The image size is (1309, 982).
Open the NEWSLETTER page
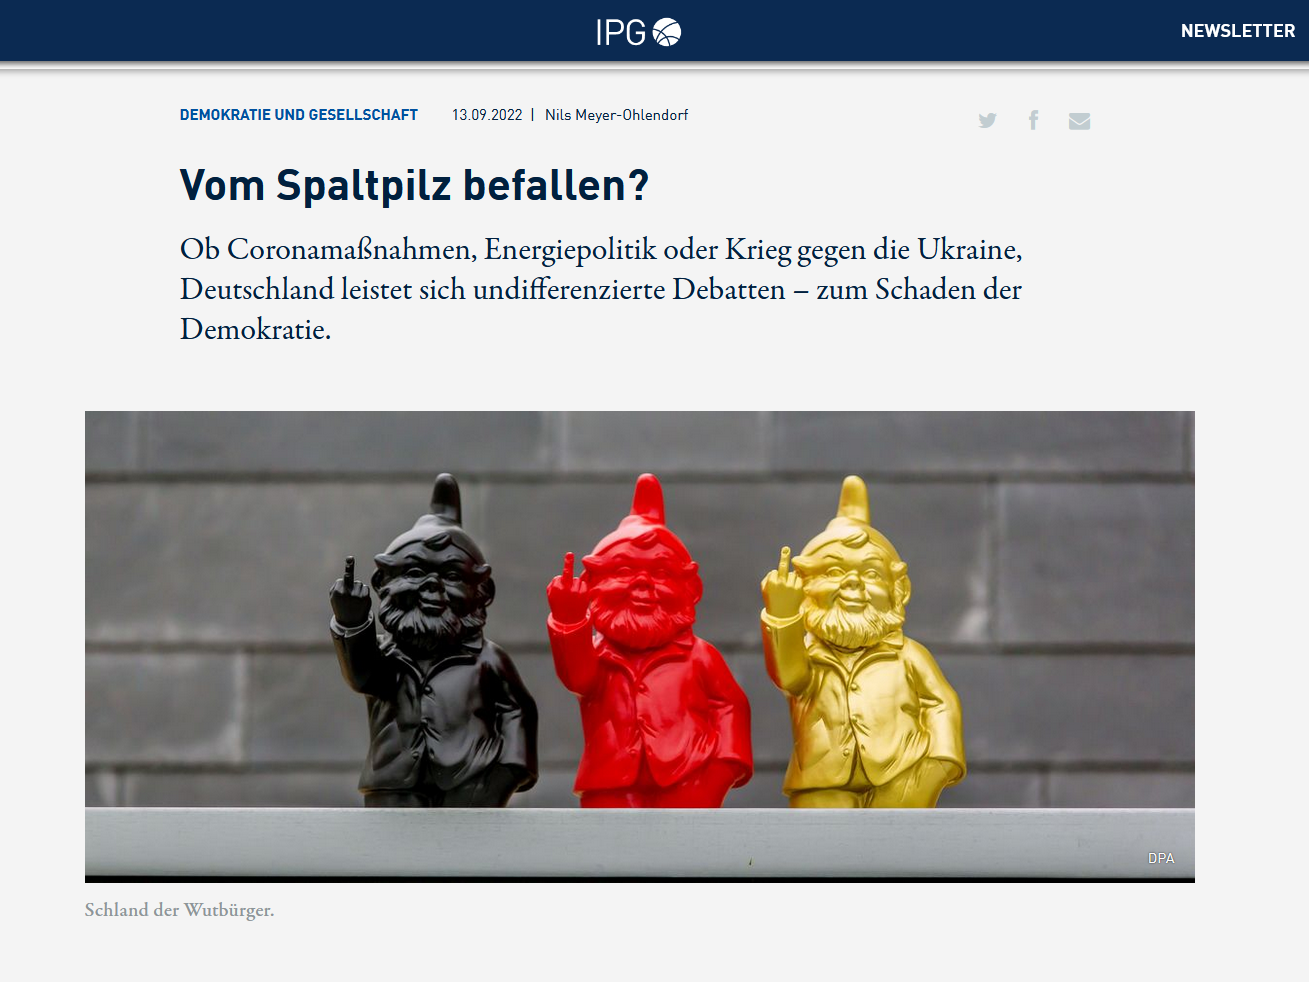coord(1237,31)
